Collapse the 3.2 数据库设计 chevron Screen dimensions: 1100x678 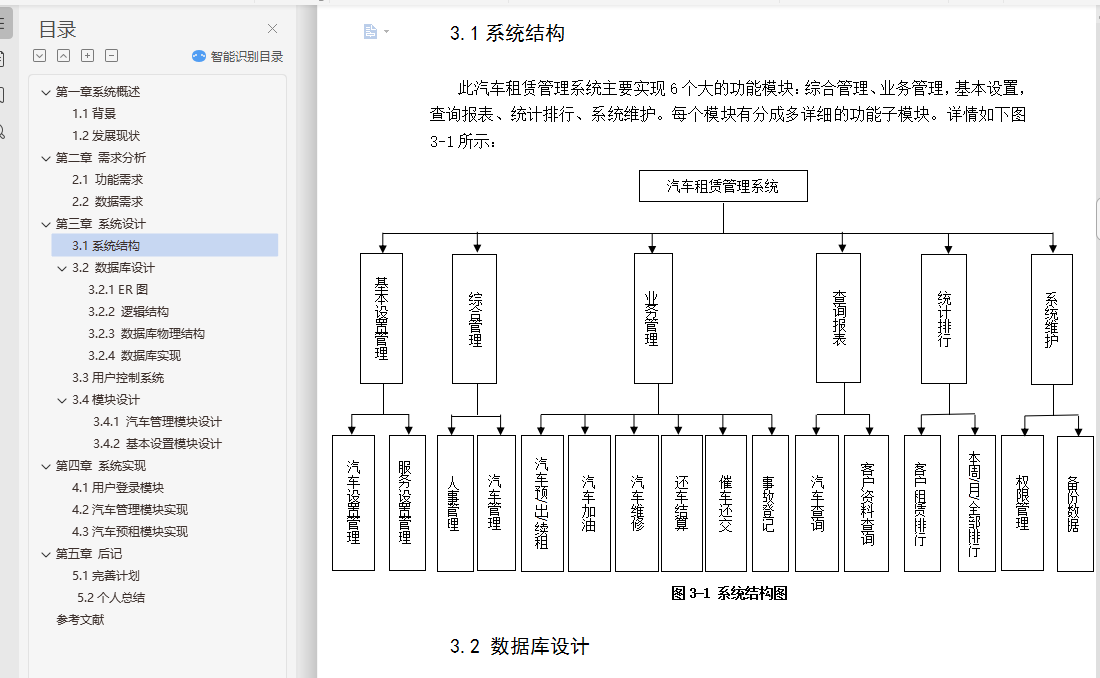coord(62,268)
